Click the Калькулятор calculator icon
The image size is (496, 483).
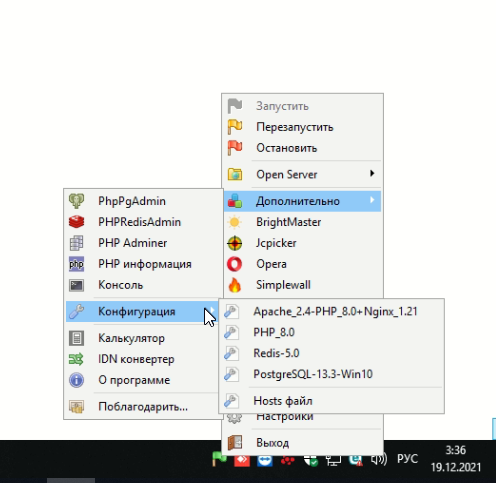[x=76, y=338]
